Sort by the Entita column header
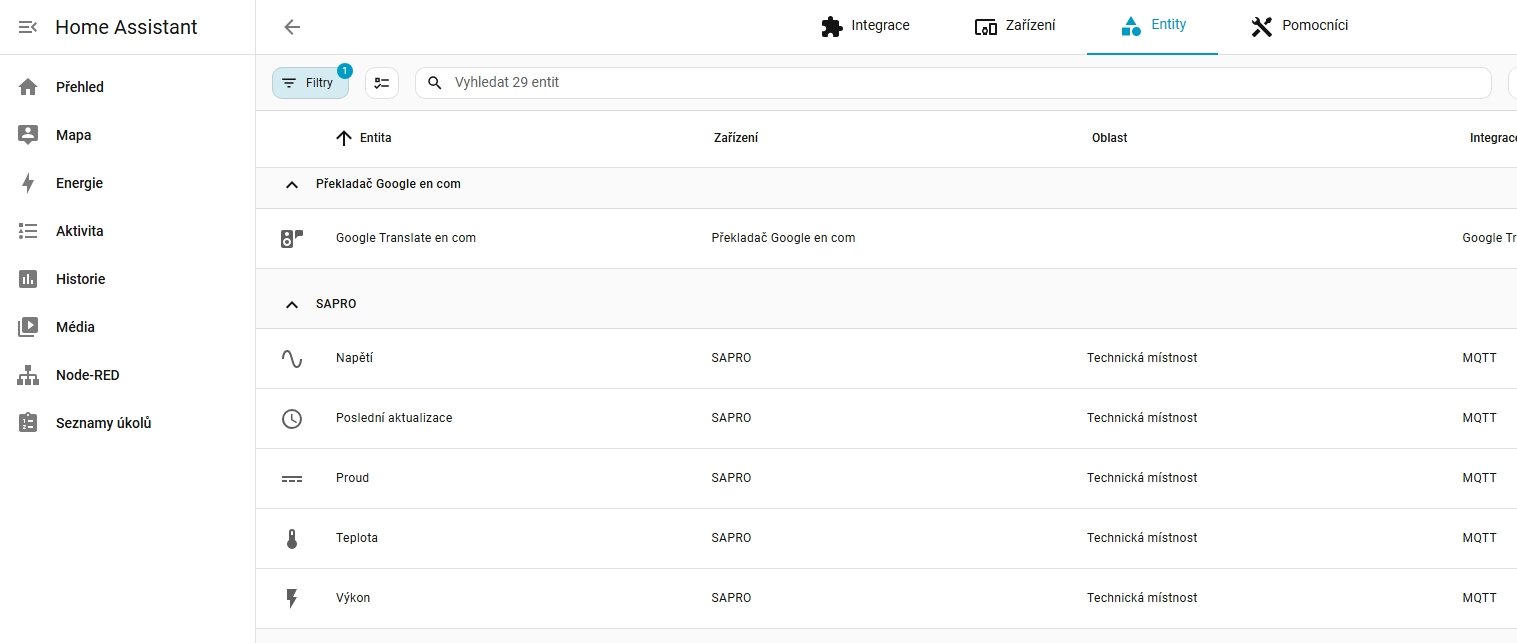 (x=375, y=138)
